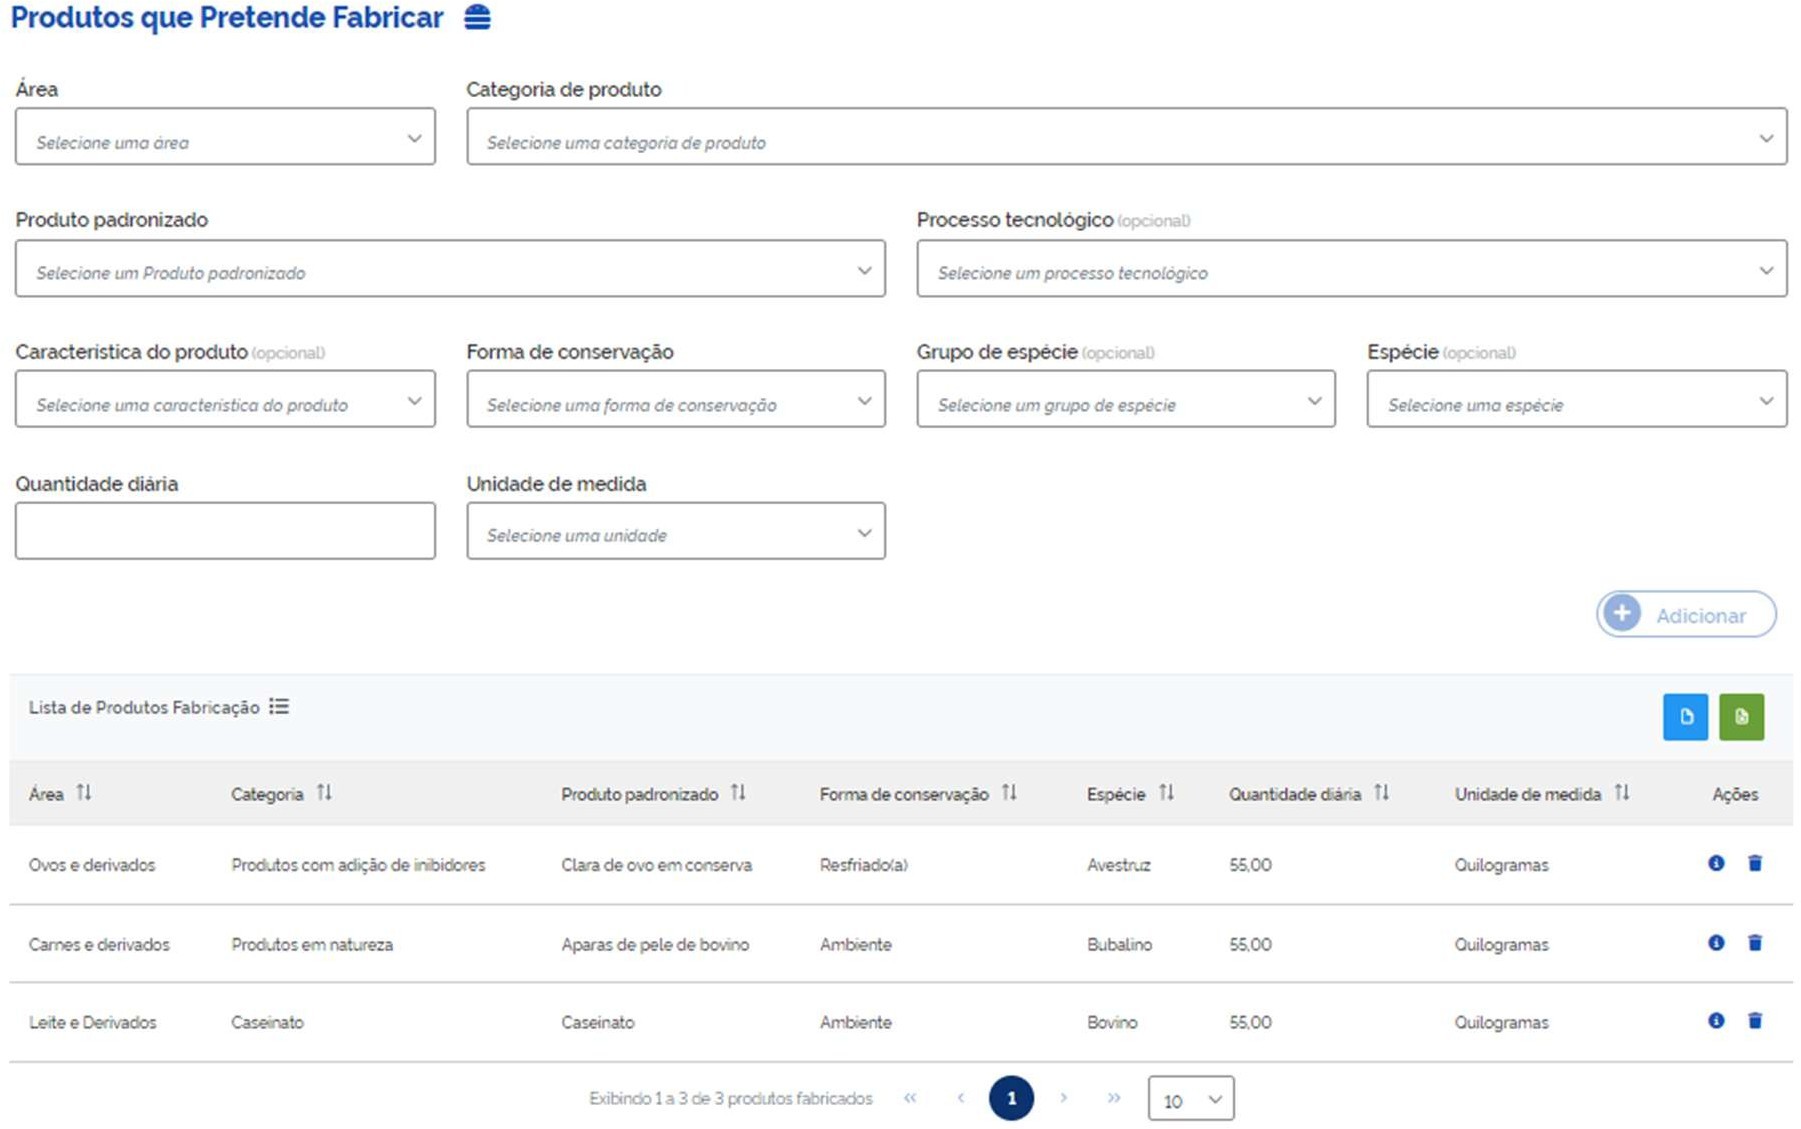Click the blue file export button

(1685, 717)
